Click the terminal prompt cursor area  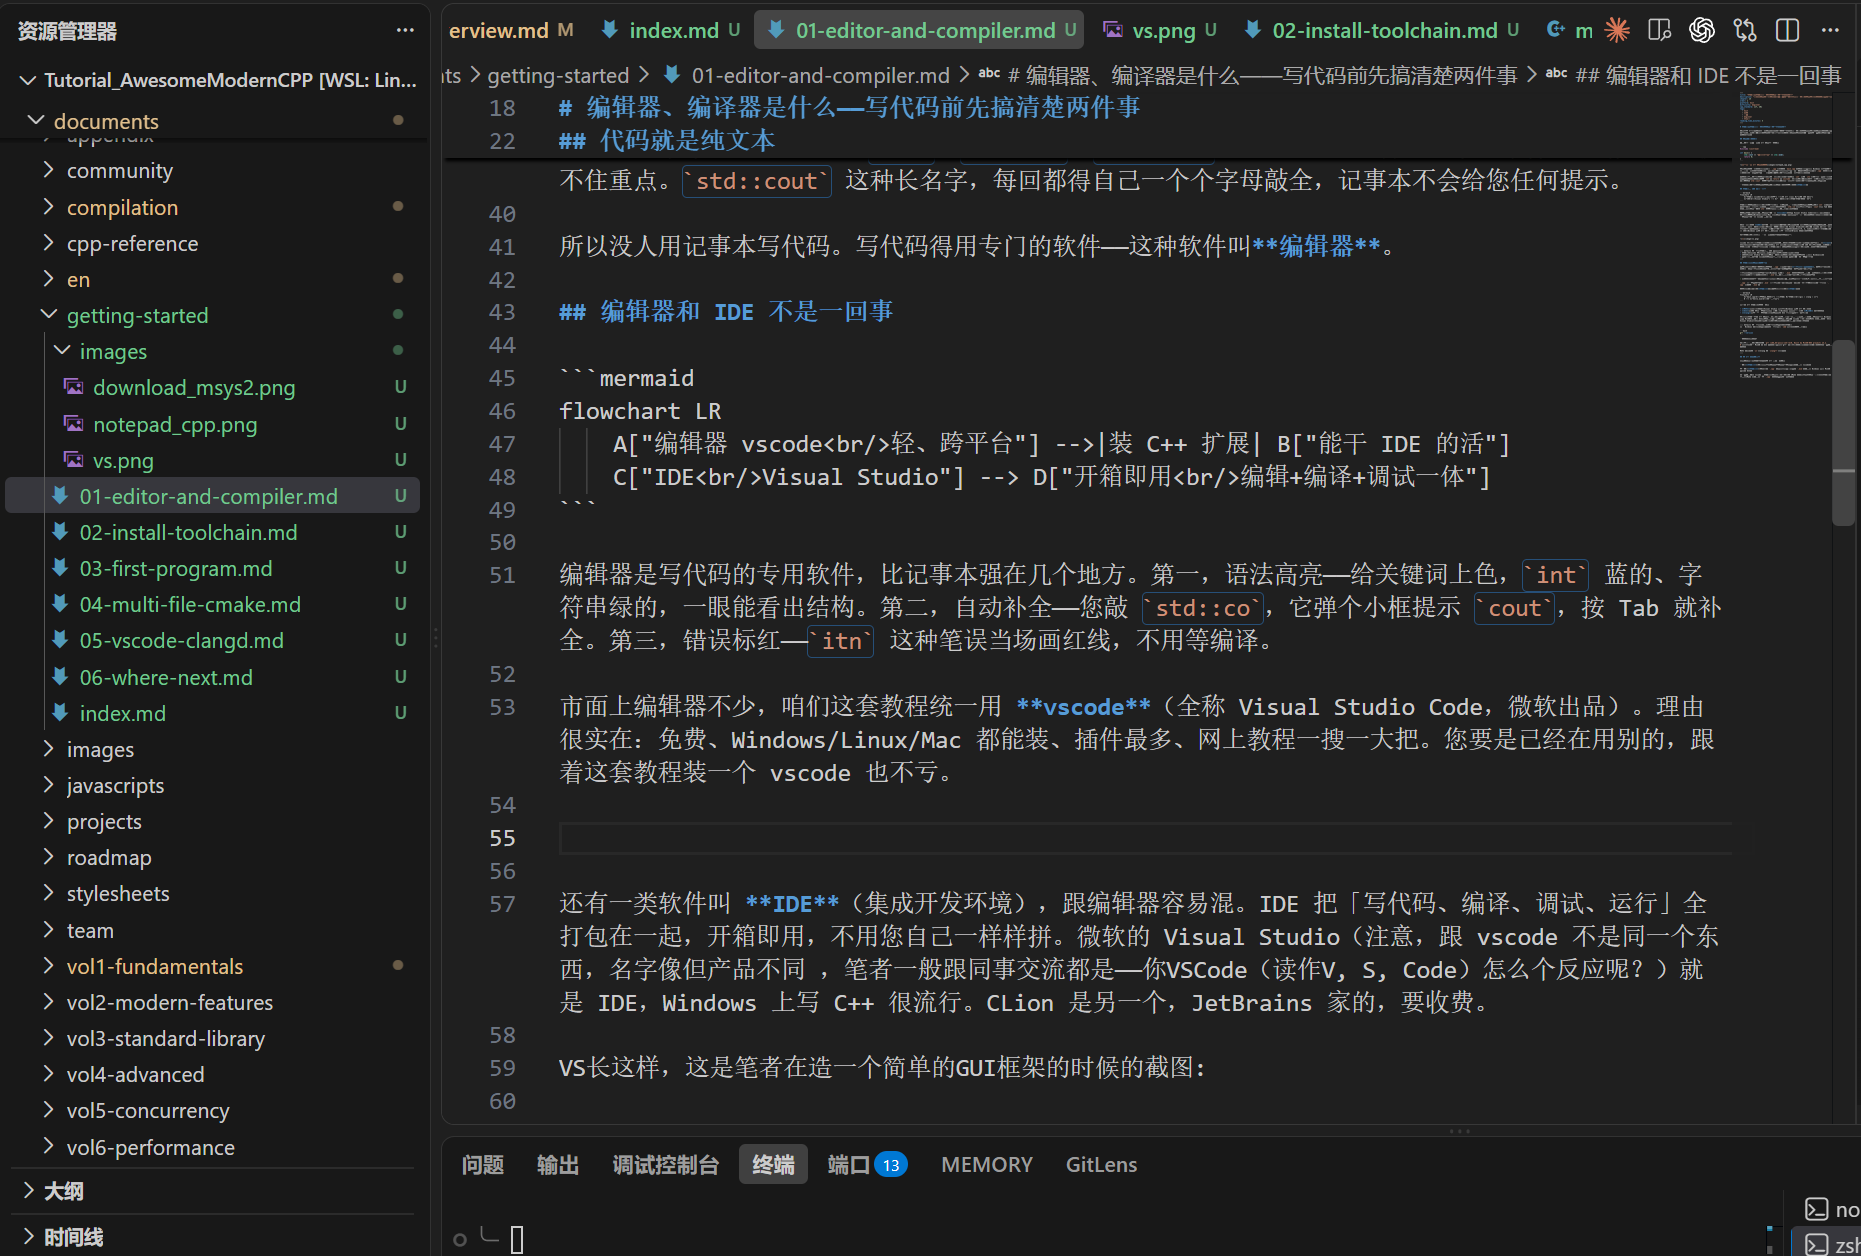tap(517, 1240)
